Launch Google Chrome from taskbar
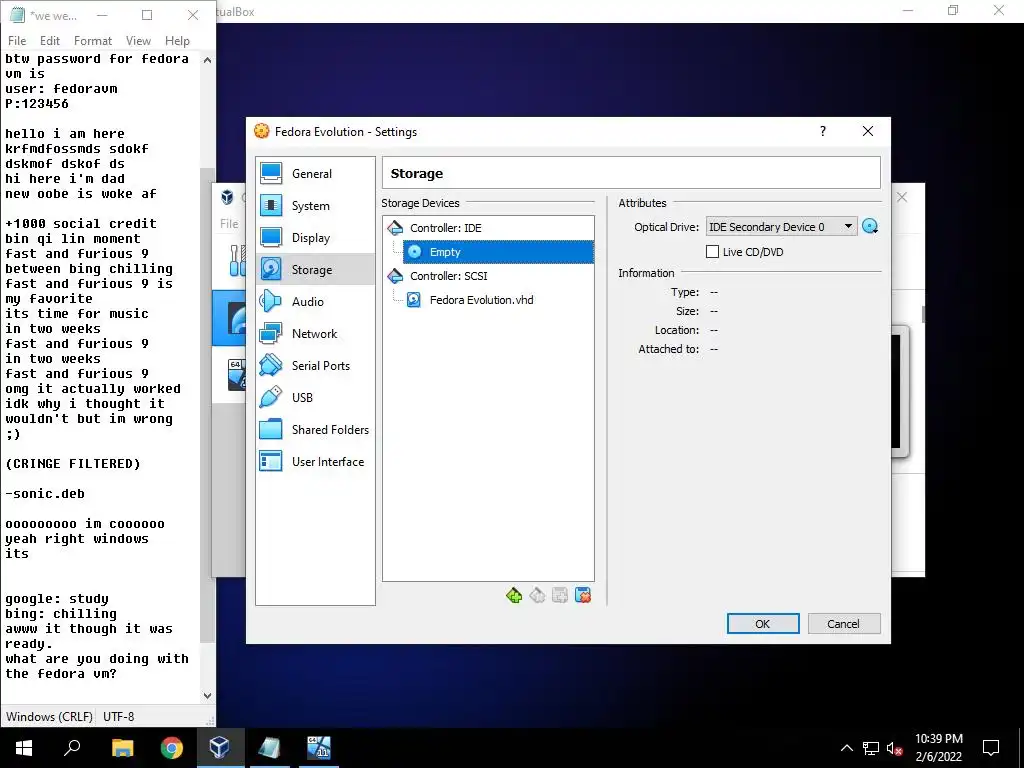Viewport: 1024px width, 768px height. pos(172,748)
